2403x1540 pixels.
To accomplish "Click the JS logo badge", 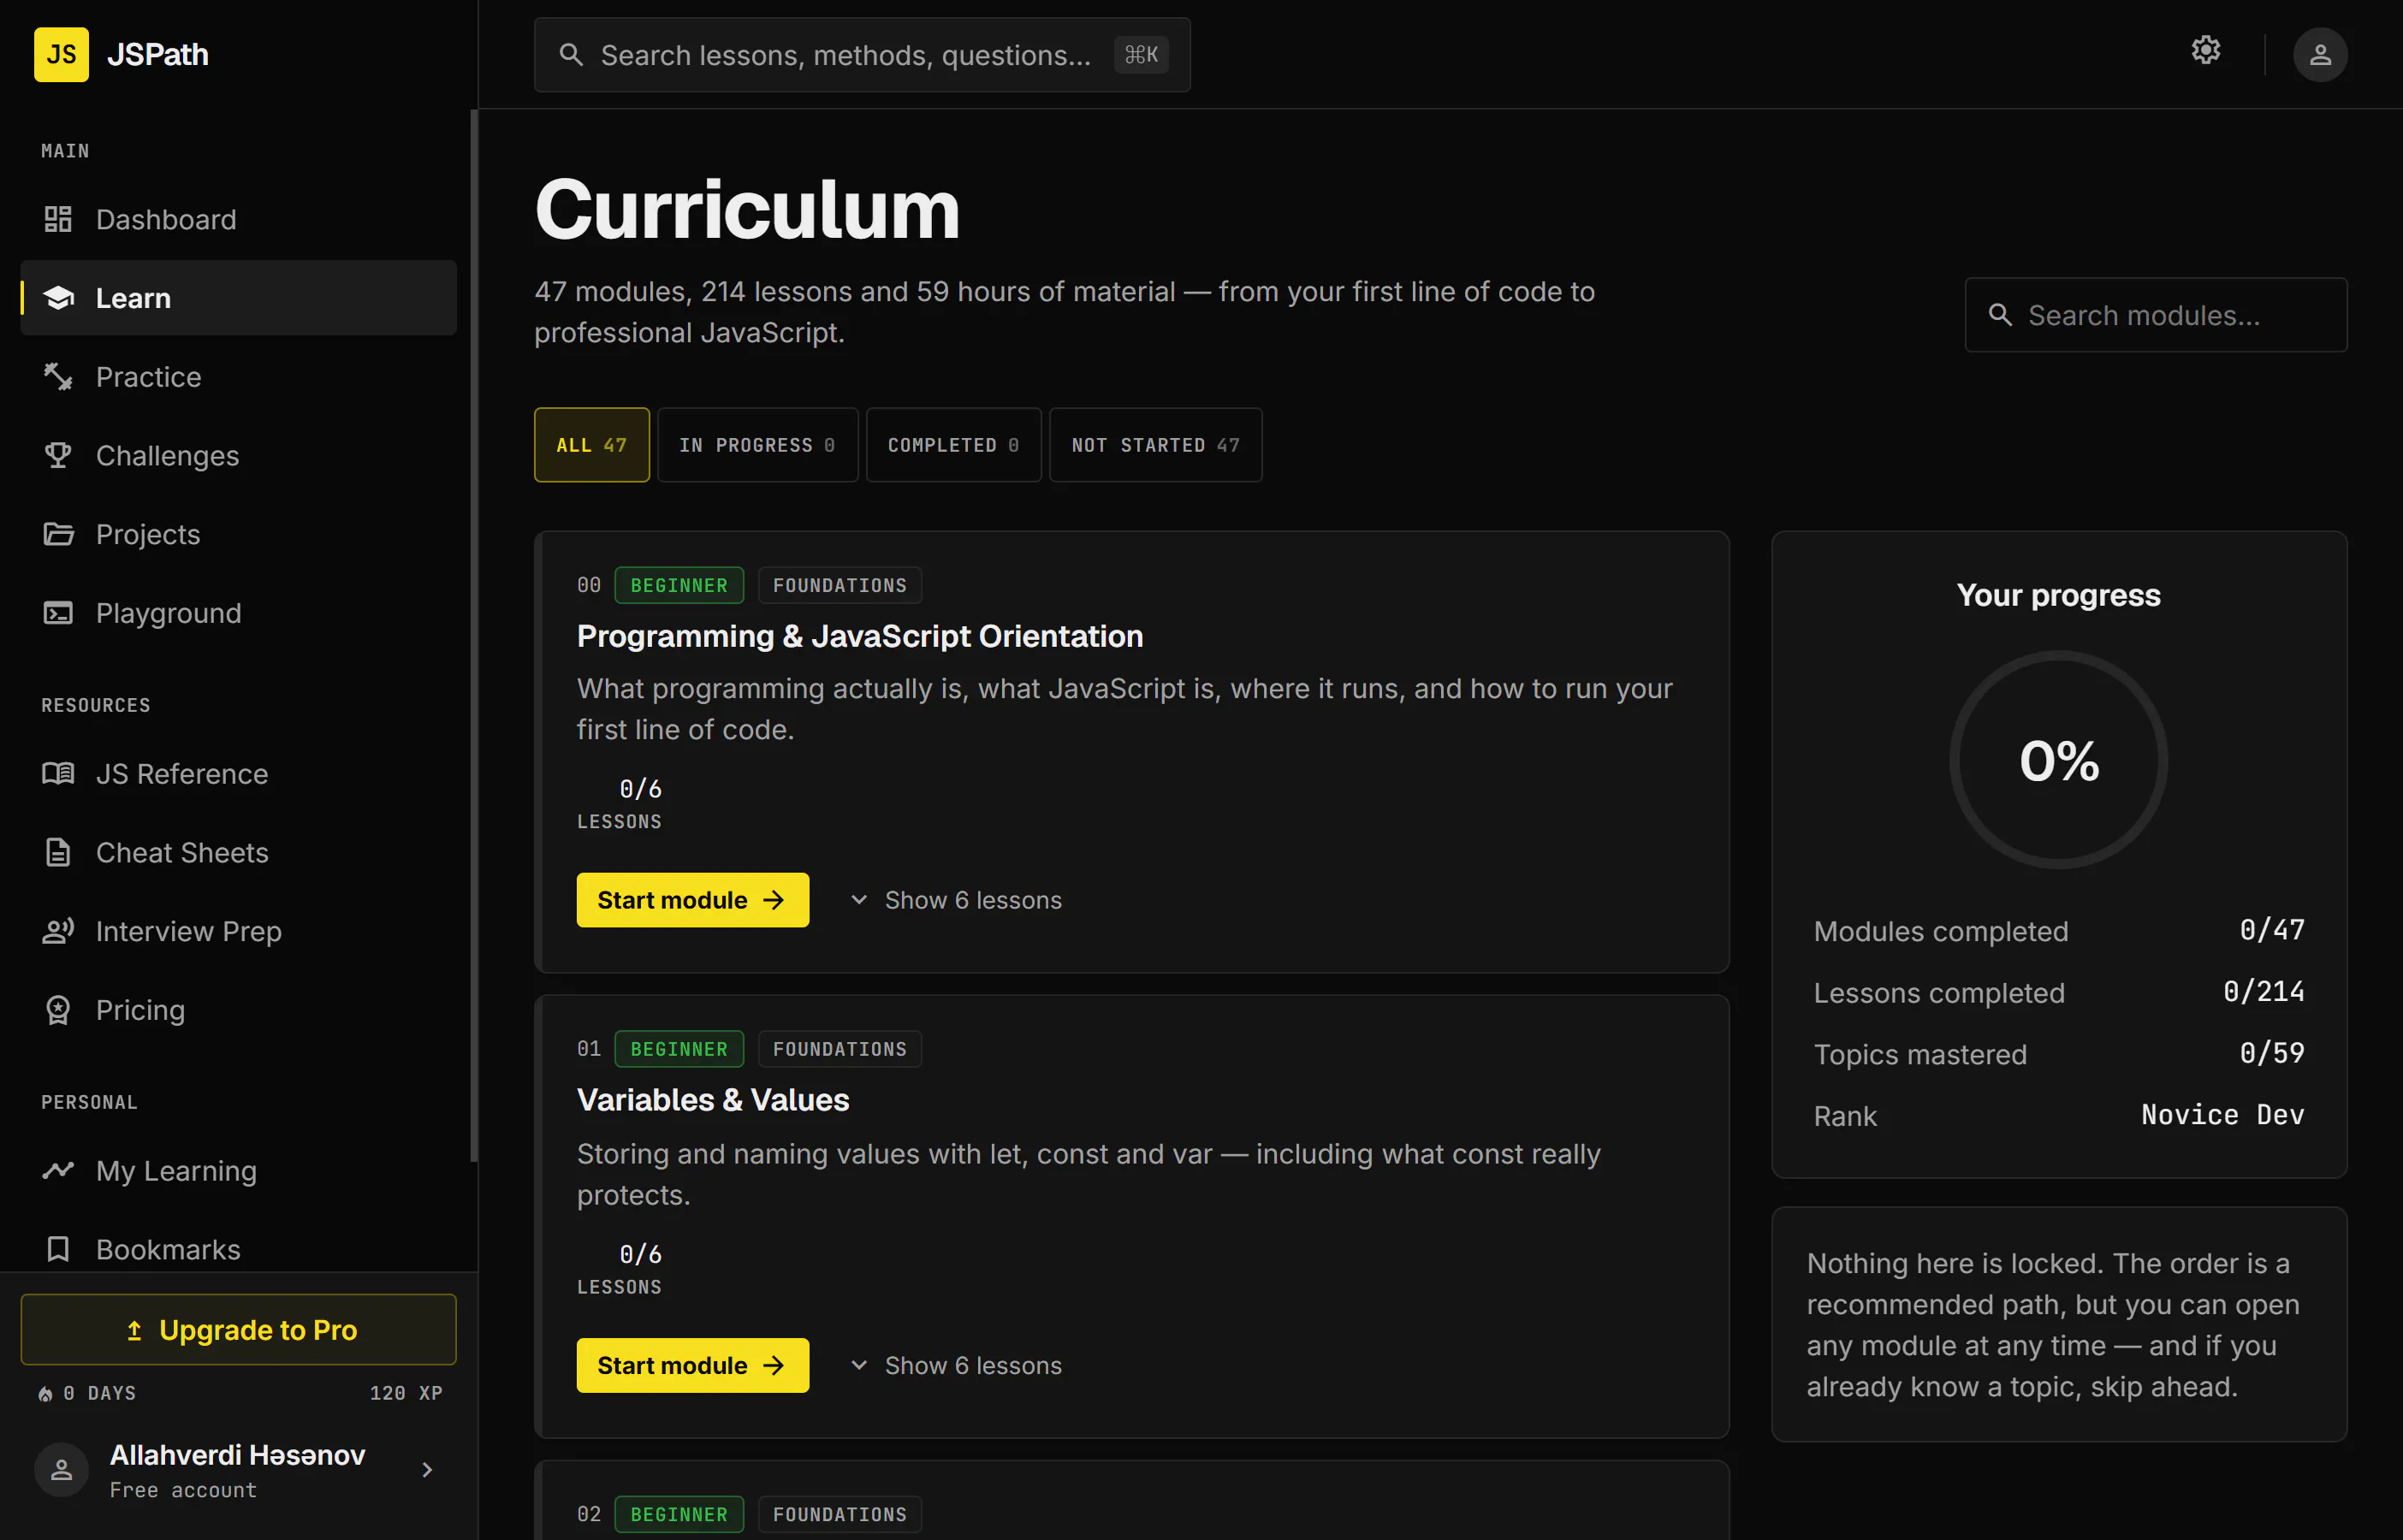I will [x=61, y=54].
